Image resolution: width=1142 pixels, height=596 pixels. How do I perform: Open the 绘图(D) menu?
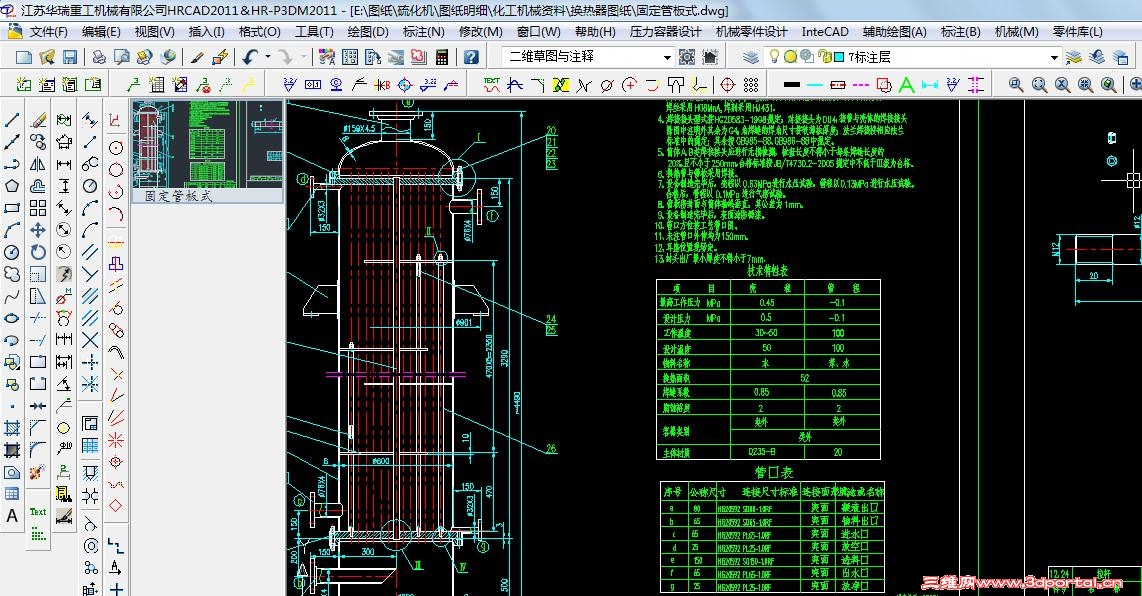click(368, 32)
